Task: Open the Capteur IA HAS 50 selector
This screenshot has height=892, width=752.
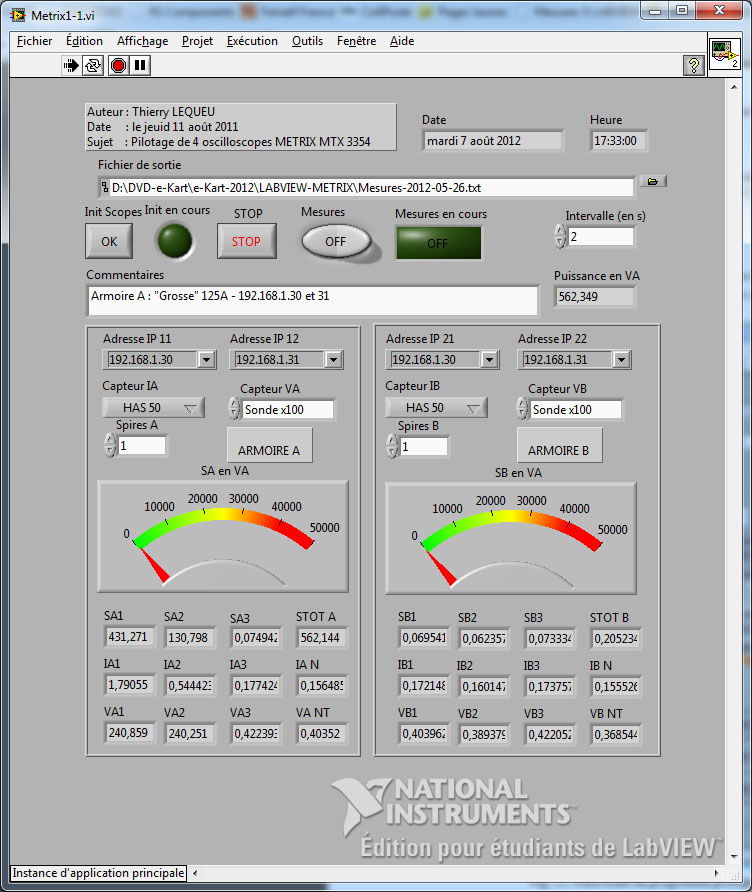Action: [153, 407]
